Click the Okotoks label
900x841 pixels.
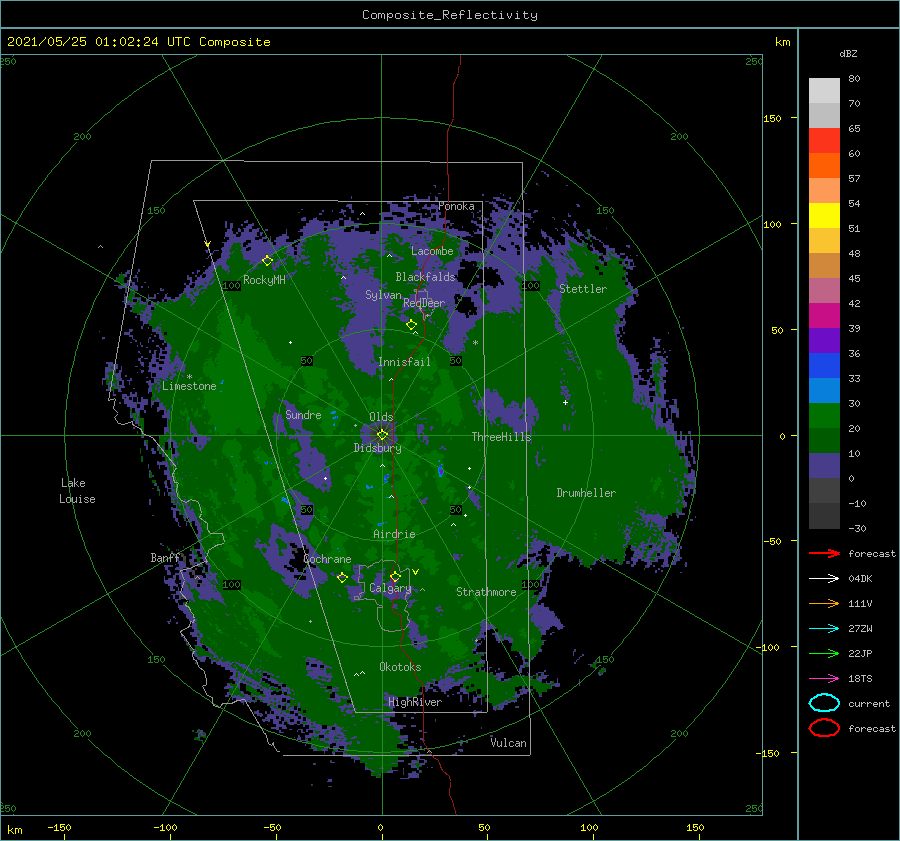pyautogui.click(x=400, y=667)
